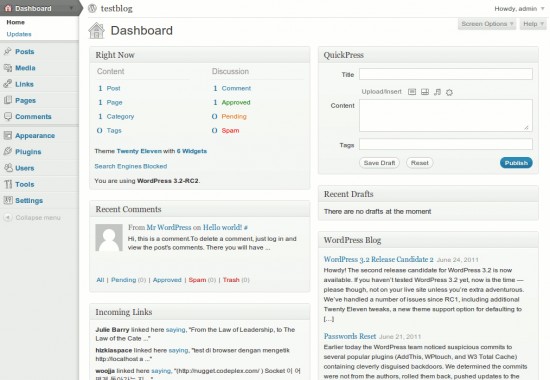
Task: Click the Tools icon in sidebar
Action: [x=8, y=184]
